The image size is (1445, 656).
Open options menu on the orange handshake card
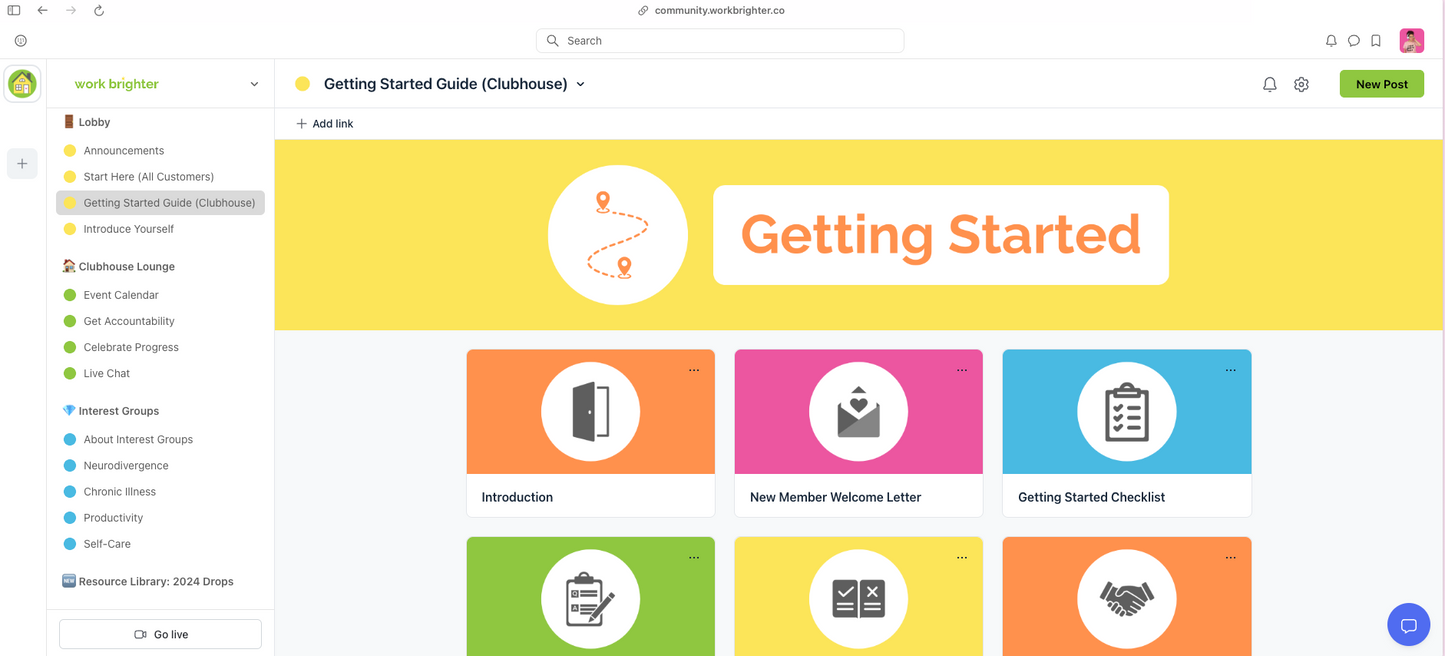[x=1230, y=558]
